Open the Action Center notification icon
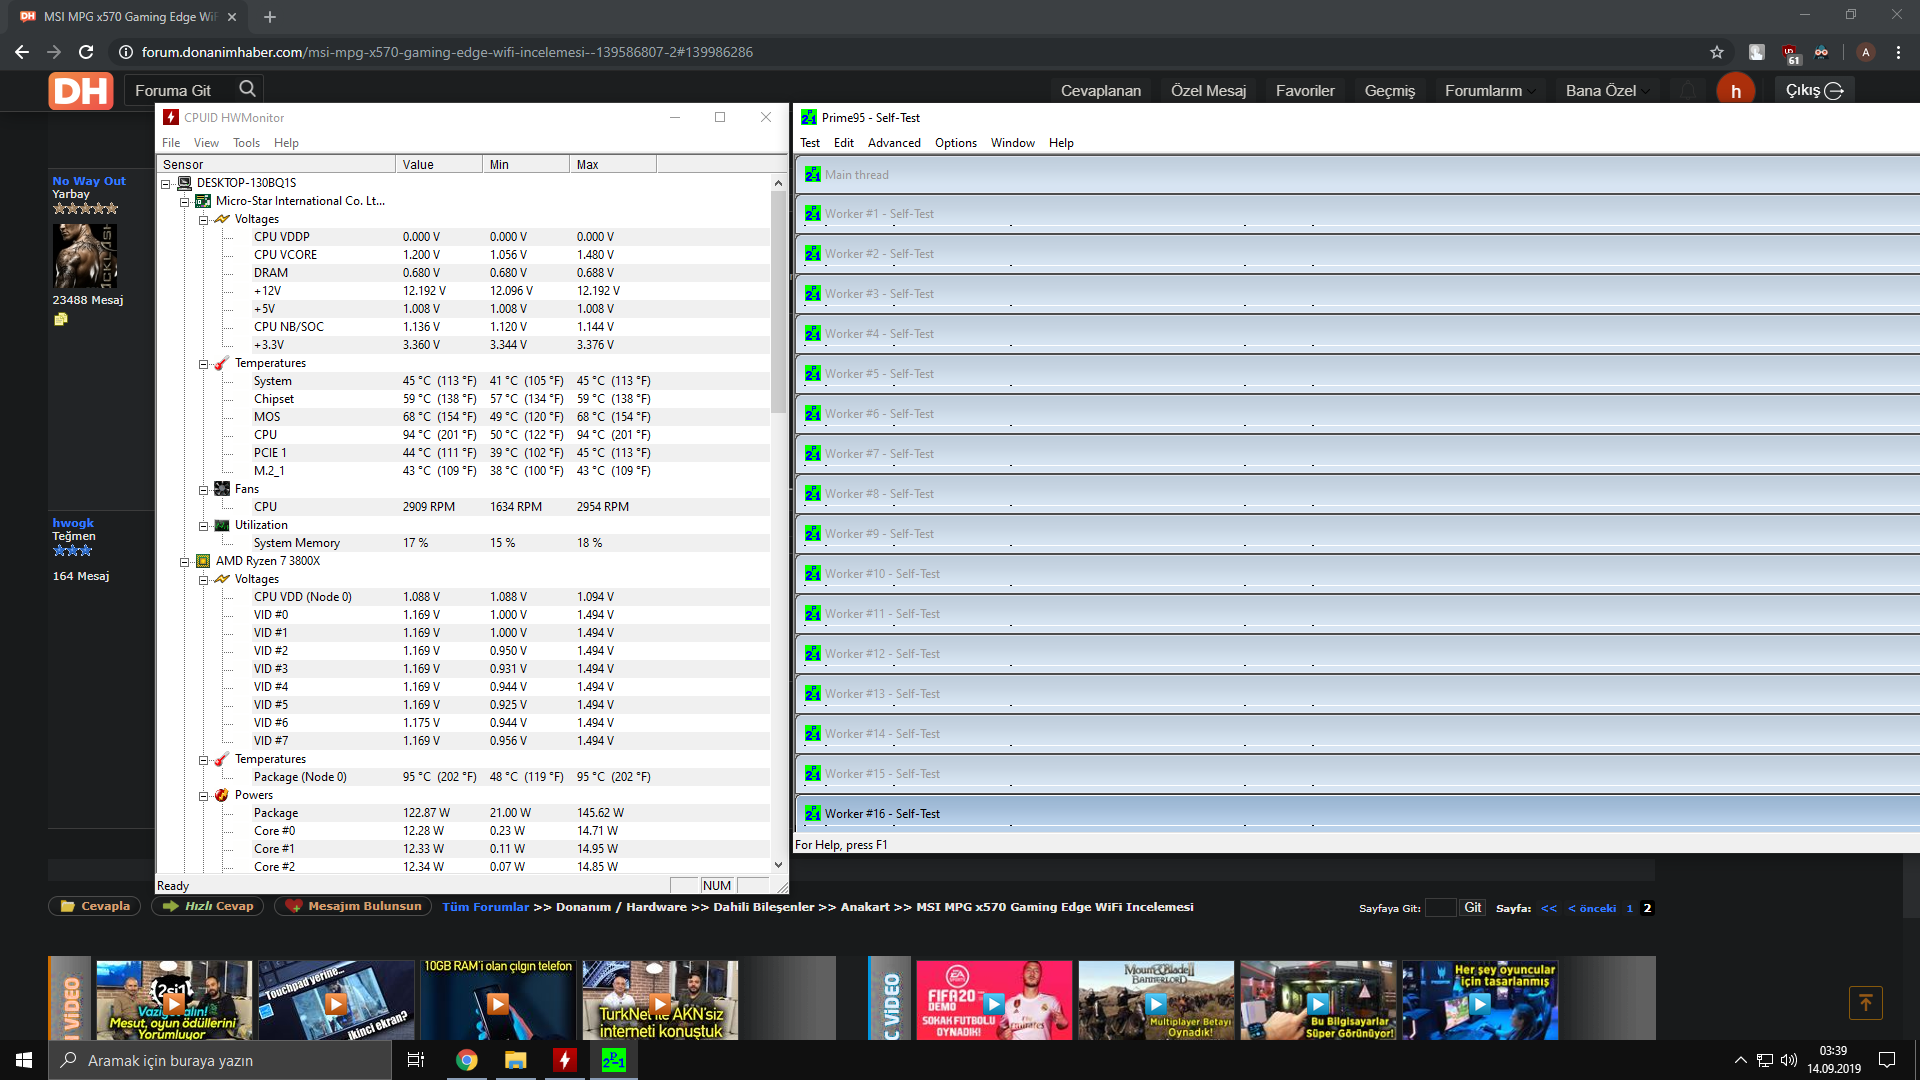This screenshot has width=1920, height=1080. coord(1887,1060)
